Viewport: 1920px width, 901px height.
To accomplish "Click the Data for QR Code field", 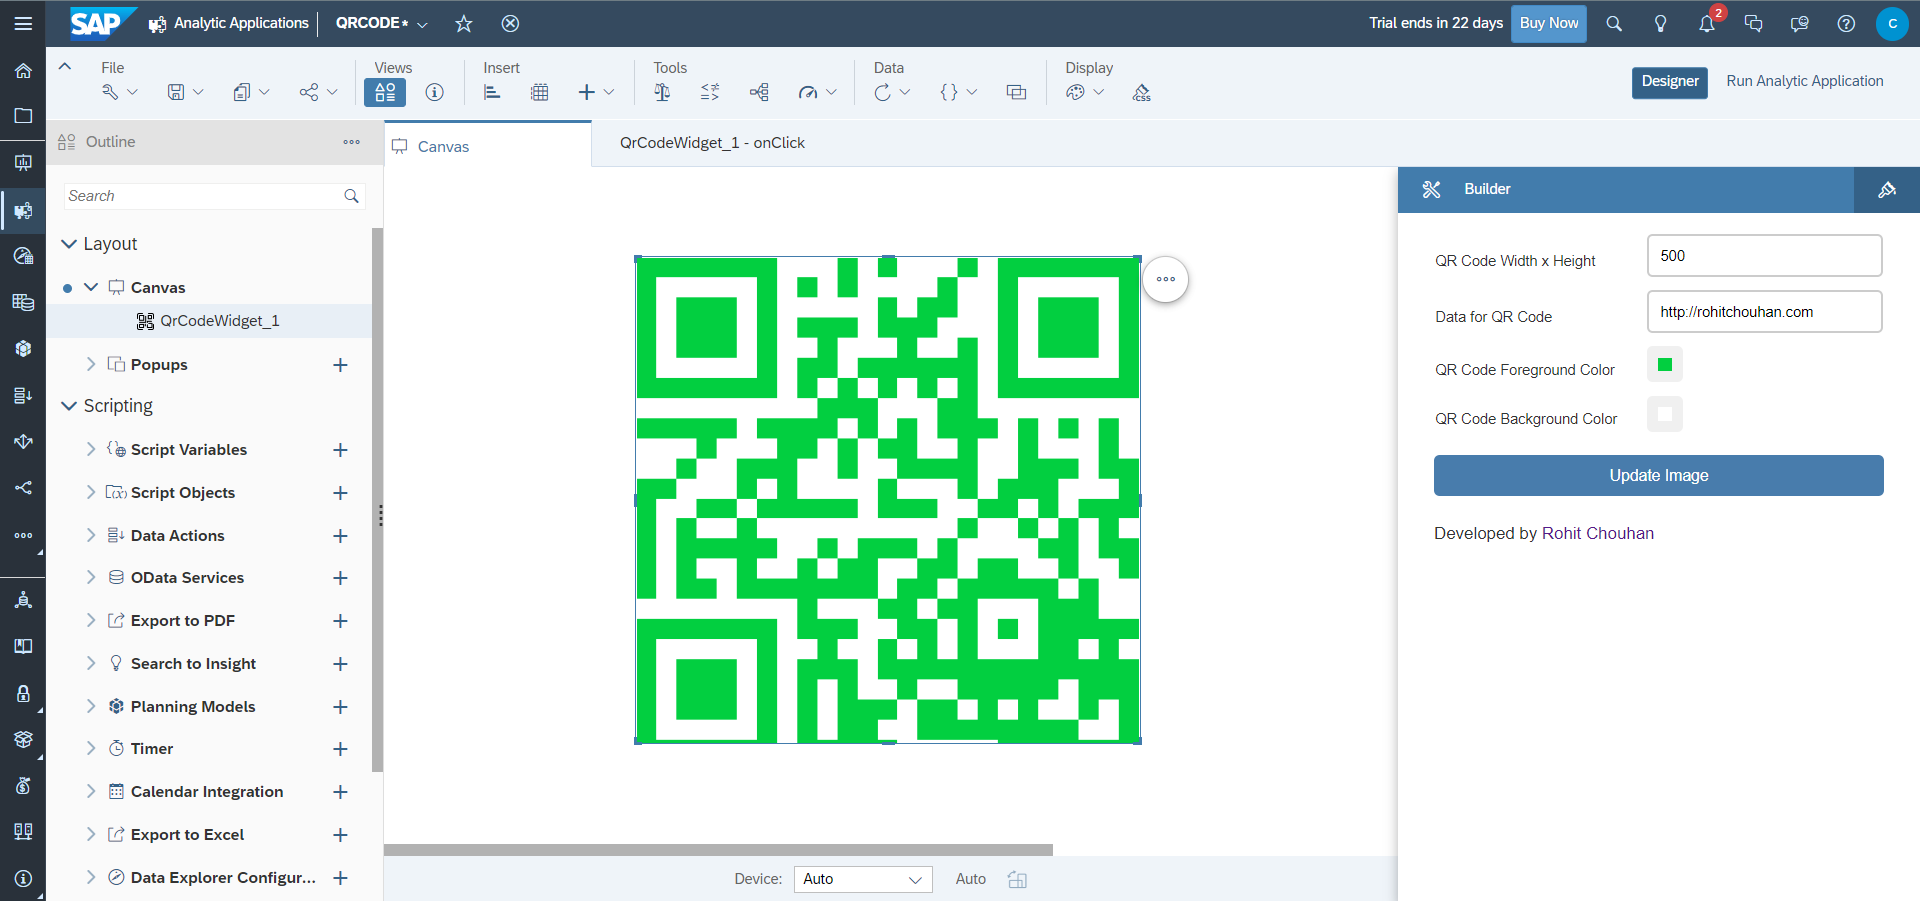I will click(x=1765, y=312).
